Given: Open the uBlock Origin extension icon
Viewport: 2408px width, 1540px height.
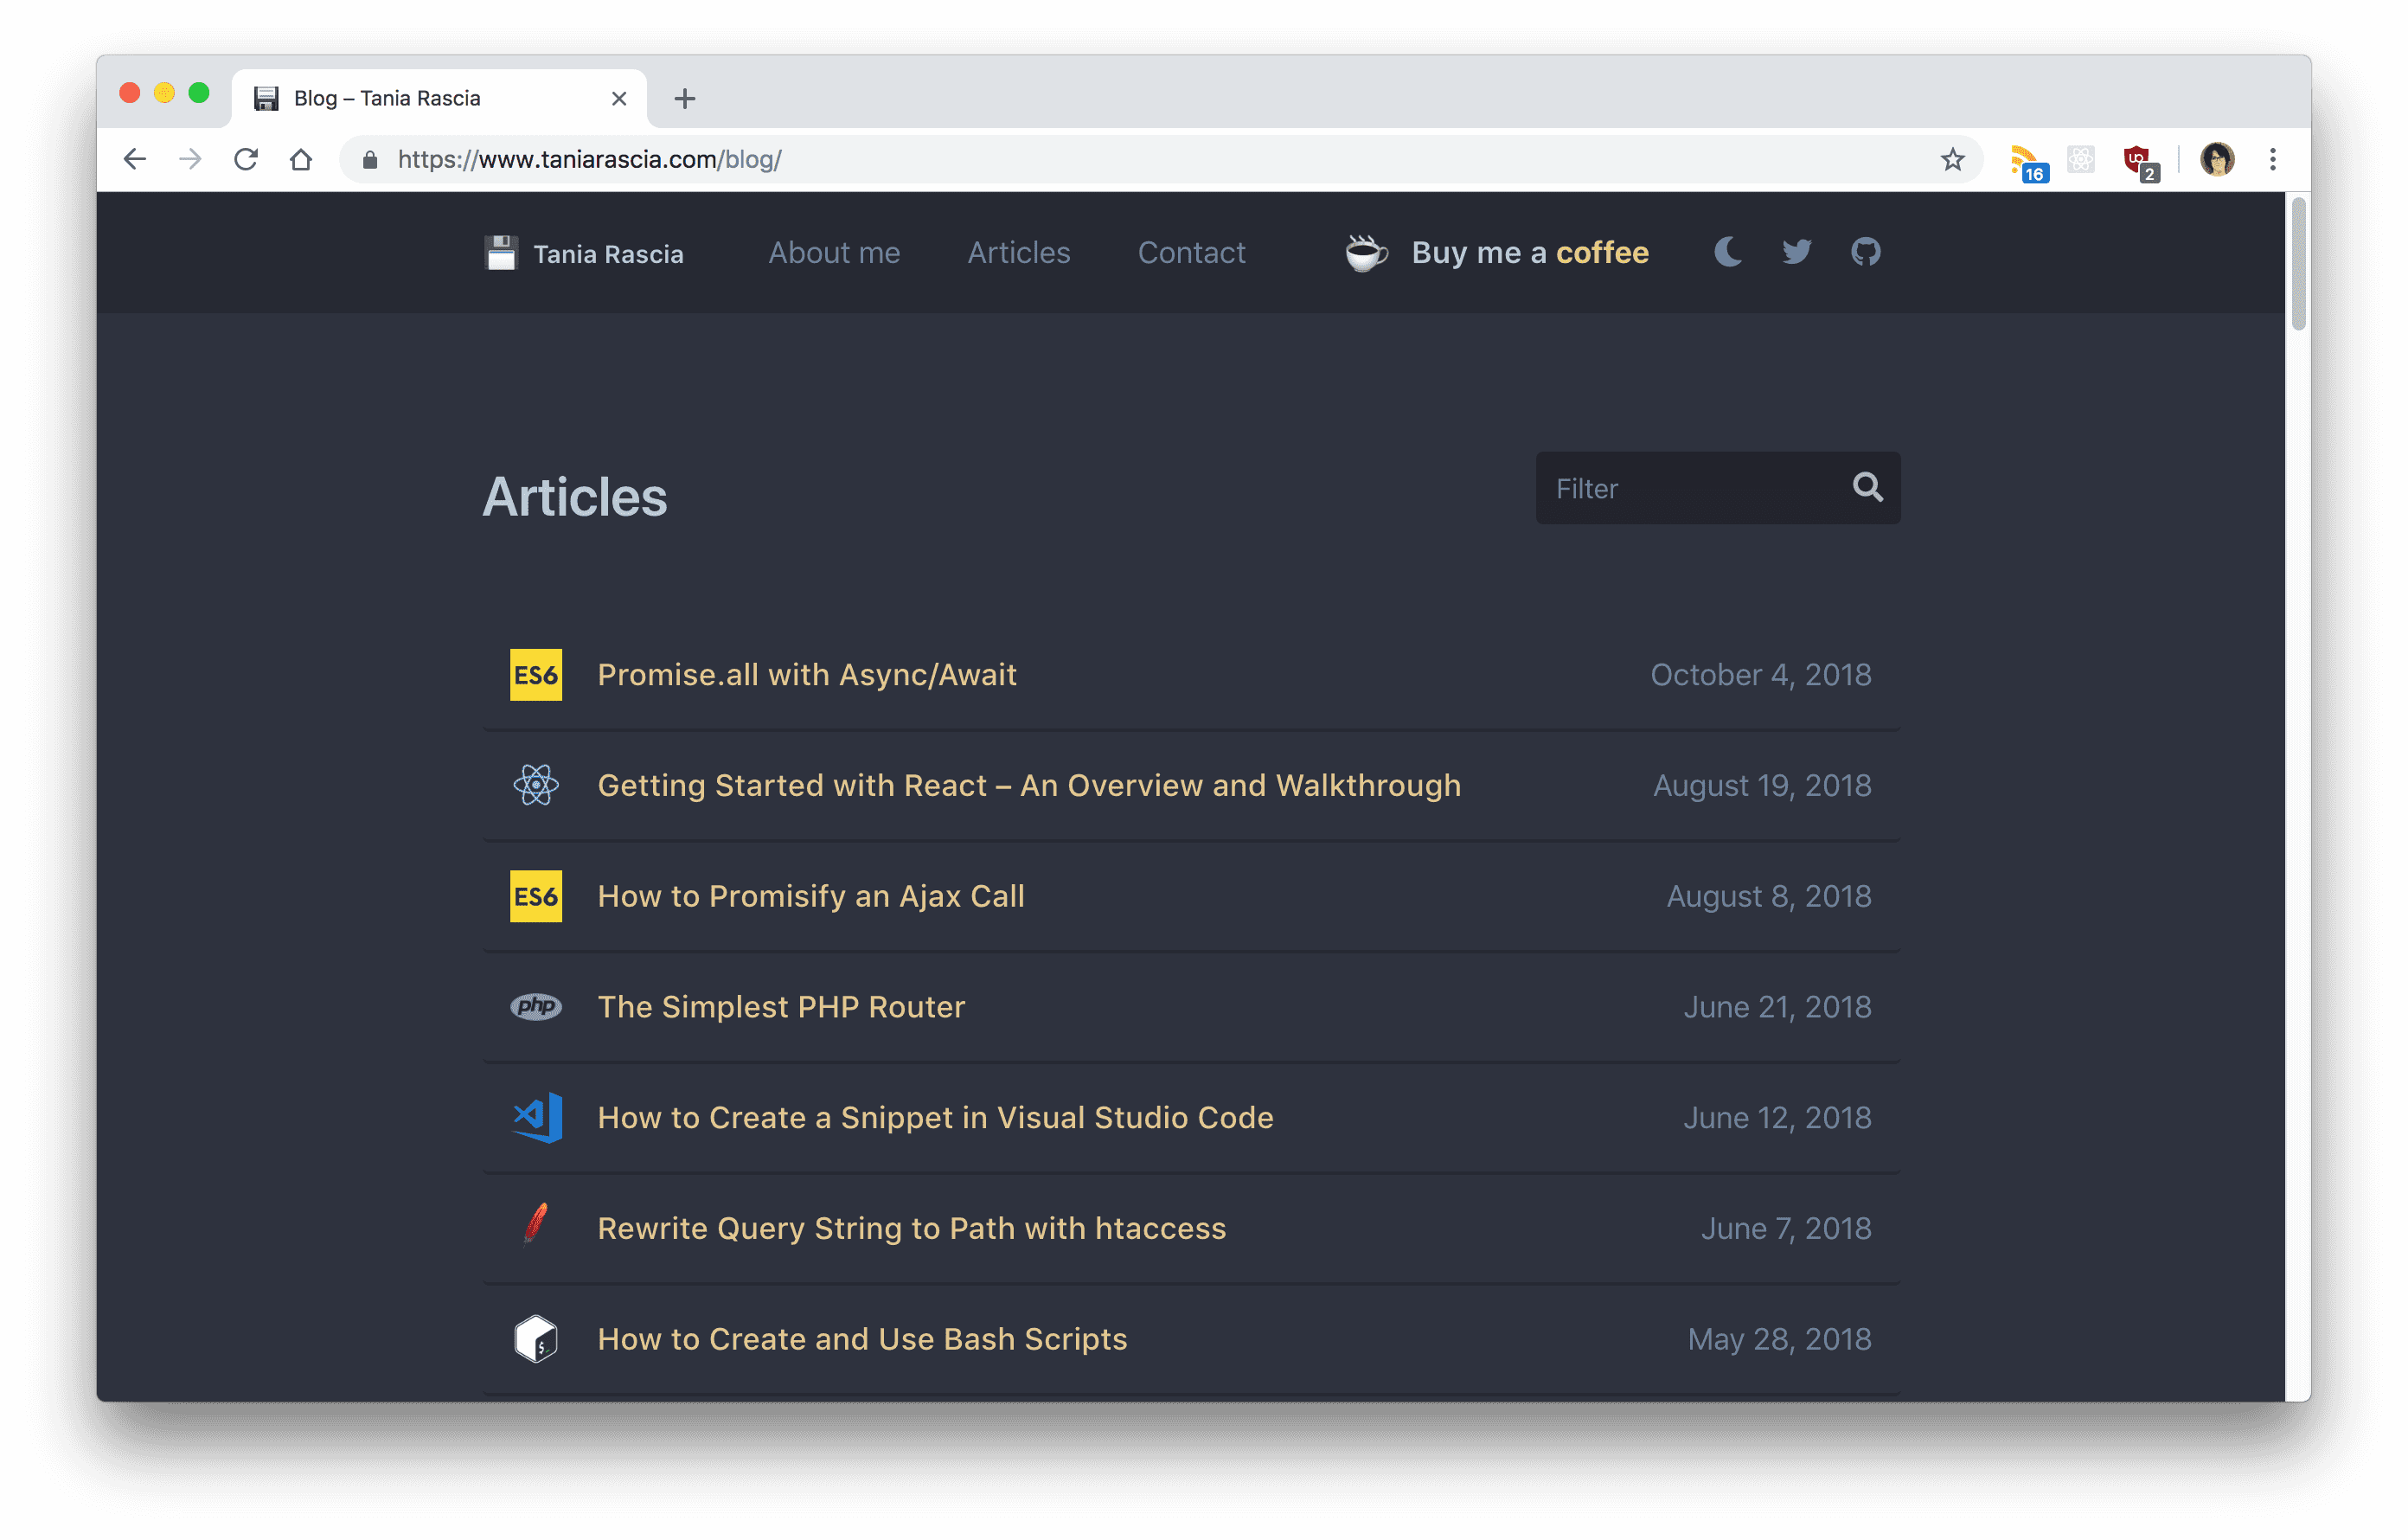Looking at the screenshot, I should click(2141, 162).
